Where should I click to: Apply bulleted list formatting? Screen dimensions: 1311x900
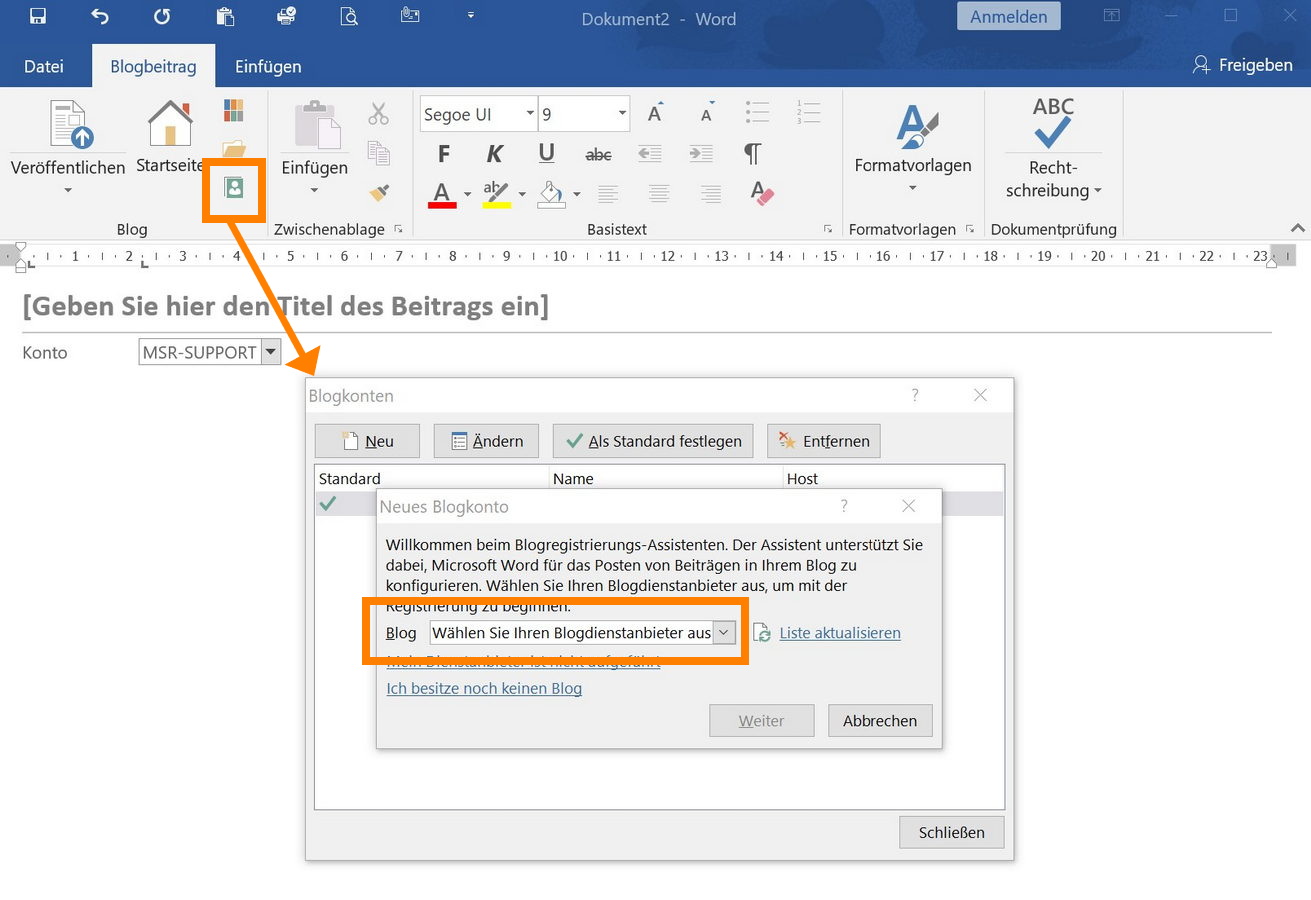pos(757,112)
